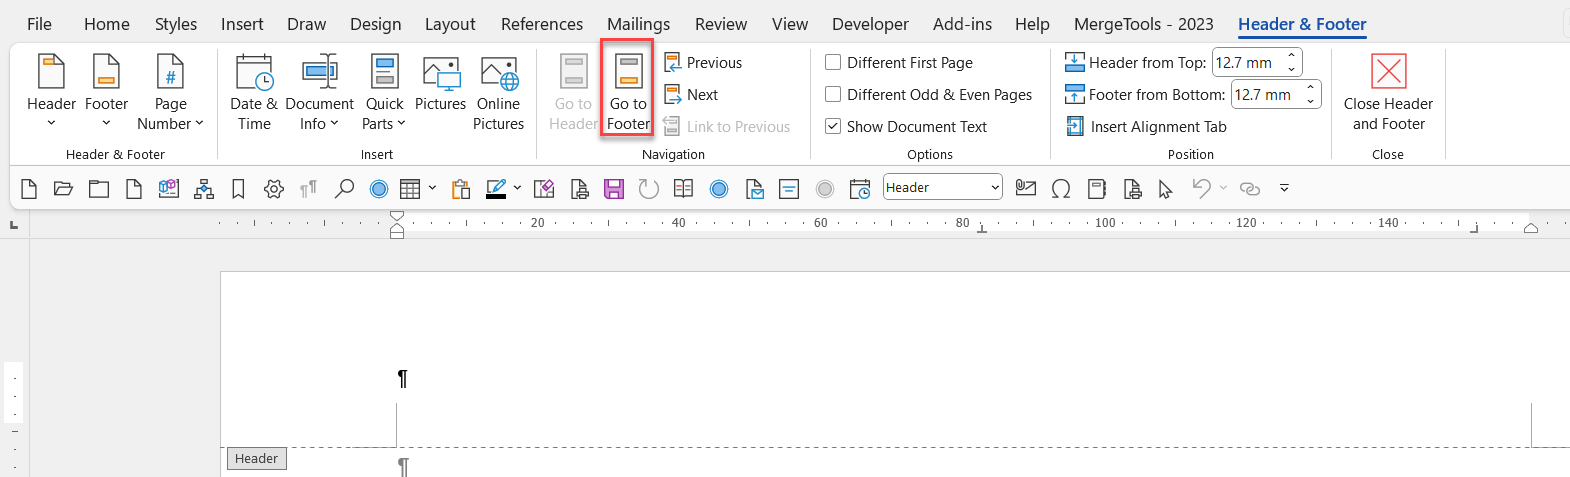Click the open book read mode icon
Viewport: 1570px width, 477px height.
pos(684,188)
